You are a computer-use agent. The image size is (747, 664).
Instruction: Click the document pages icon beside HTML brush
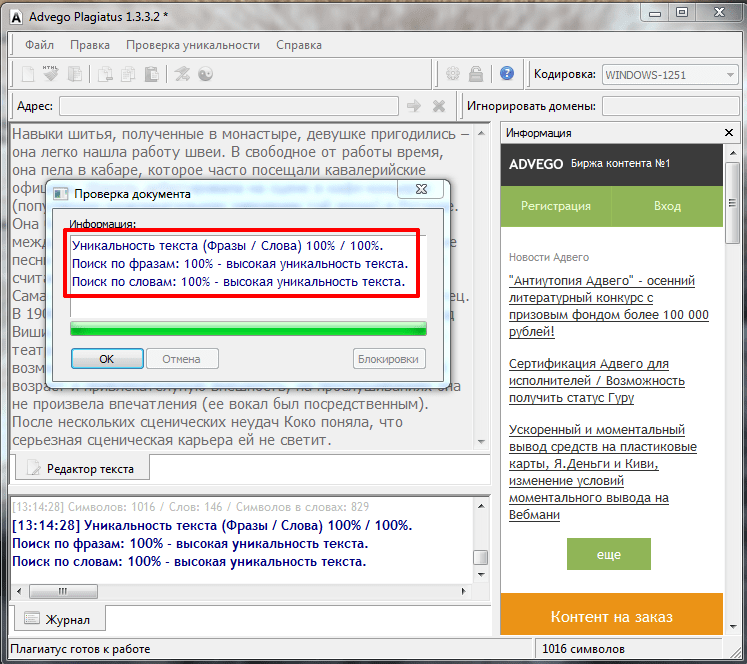click(74, 74)
